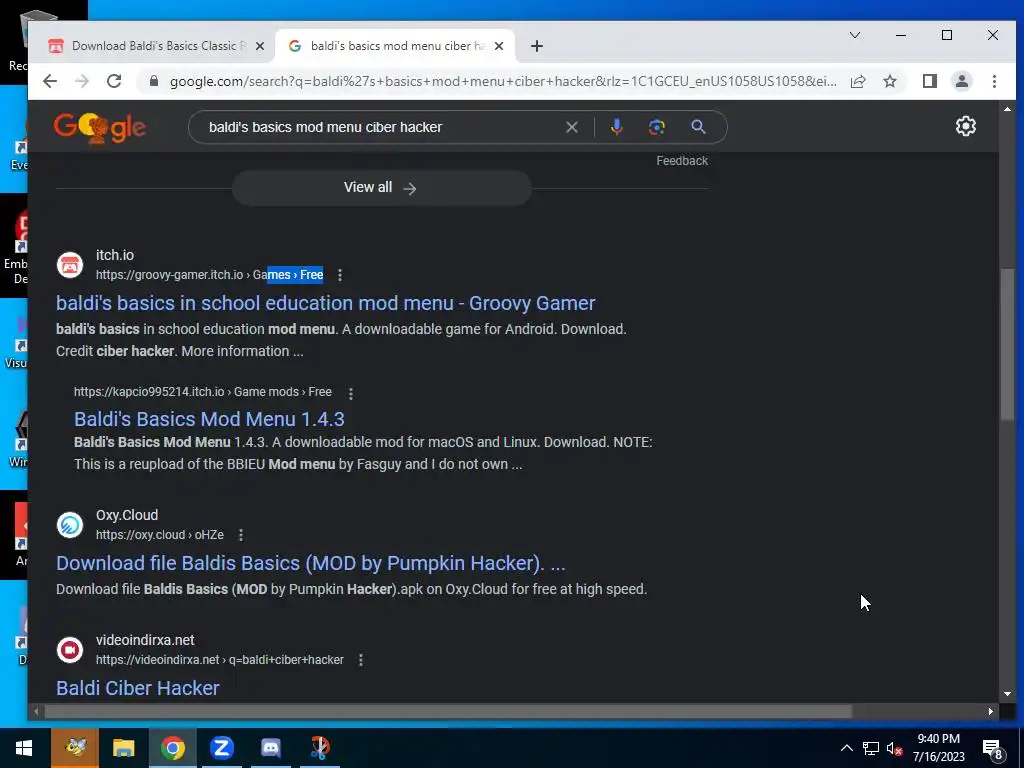Show hidden system tray icons chevron
This screenshot has height=768, width=1024.
point(846,748)
